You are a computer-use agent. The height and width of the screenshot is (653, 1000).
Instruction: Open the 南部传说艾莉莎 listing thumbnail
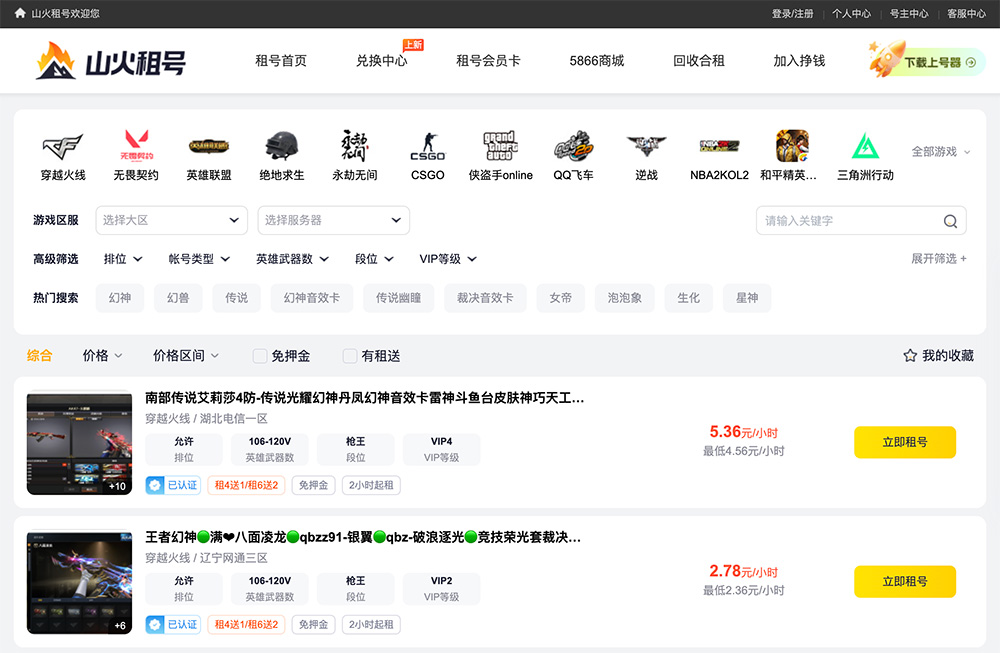click(x=79, y=443)
